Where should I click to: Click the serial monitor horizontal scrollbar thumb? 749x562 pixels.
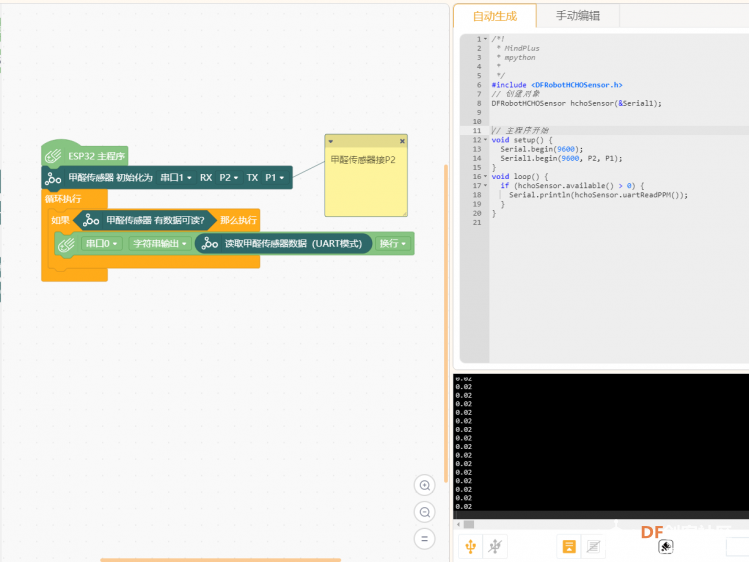pyautogui.click(x=469, y=524)
